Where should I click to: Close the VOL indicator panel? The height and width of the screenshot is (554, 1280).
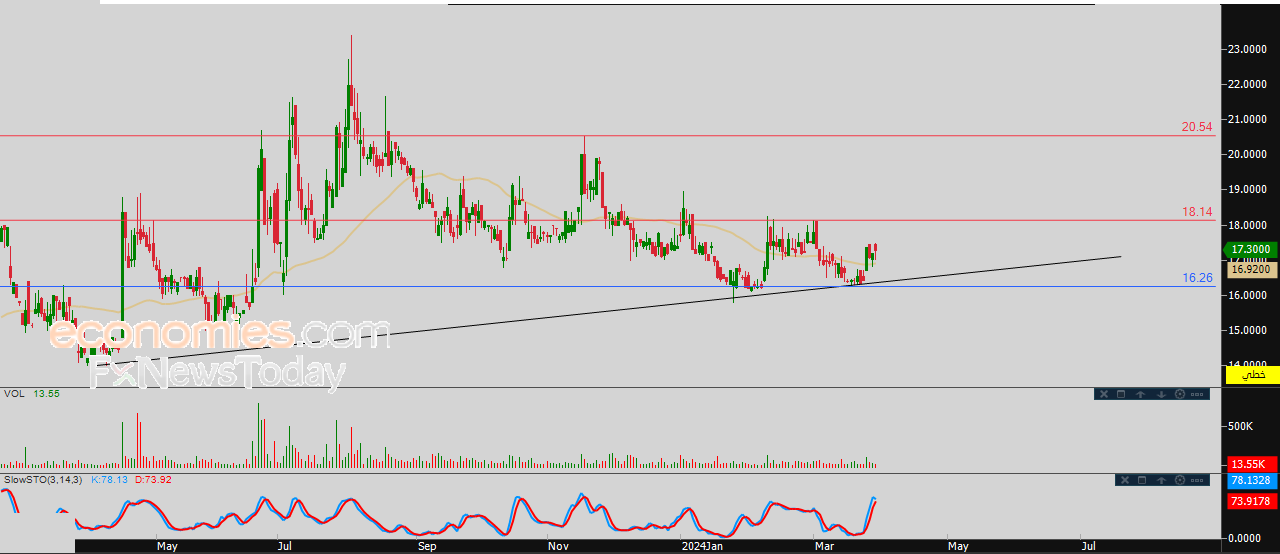(x=1104, y=394)
